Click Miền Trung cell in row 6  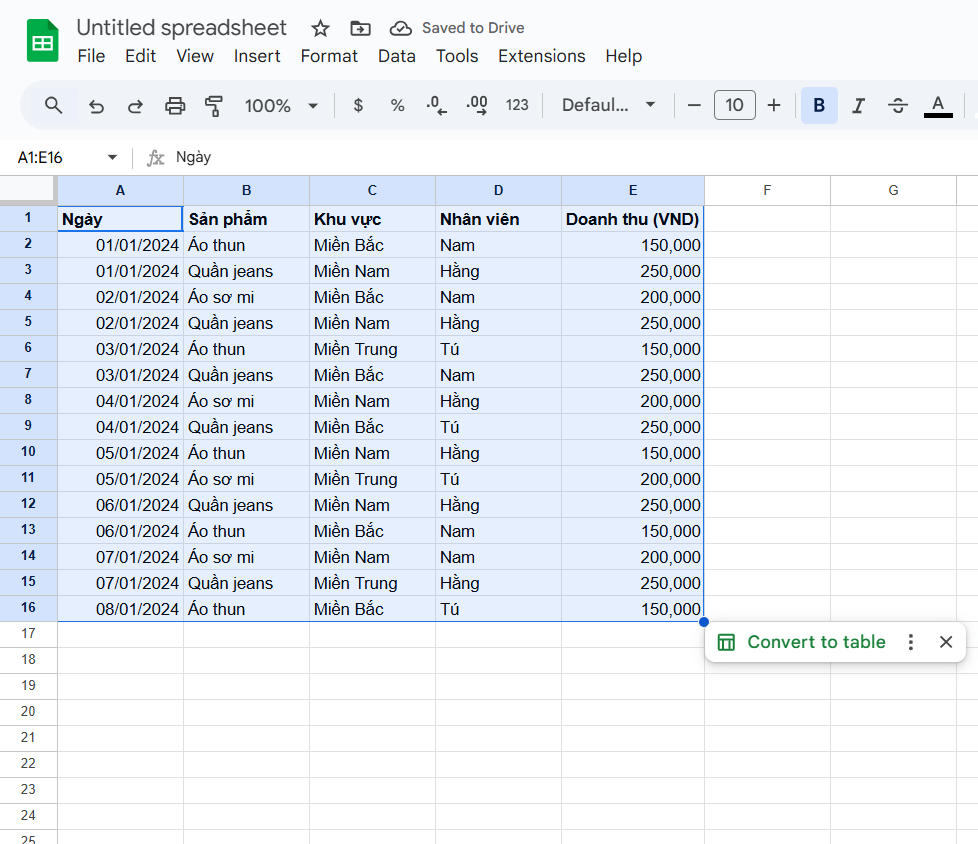(372, 349)
